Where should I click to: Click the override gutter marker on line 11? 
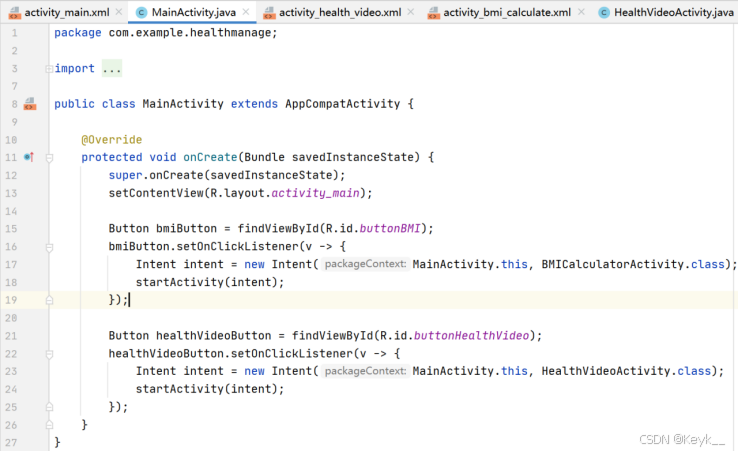pyautogui.click(x=29, y=157)
